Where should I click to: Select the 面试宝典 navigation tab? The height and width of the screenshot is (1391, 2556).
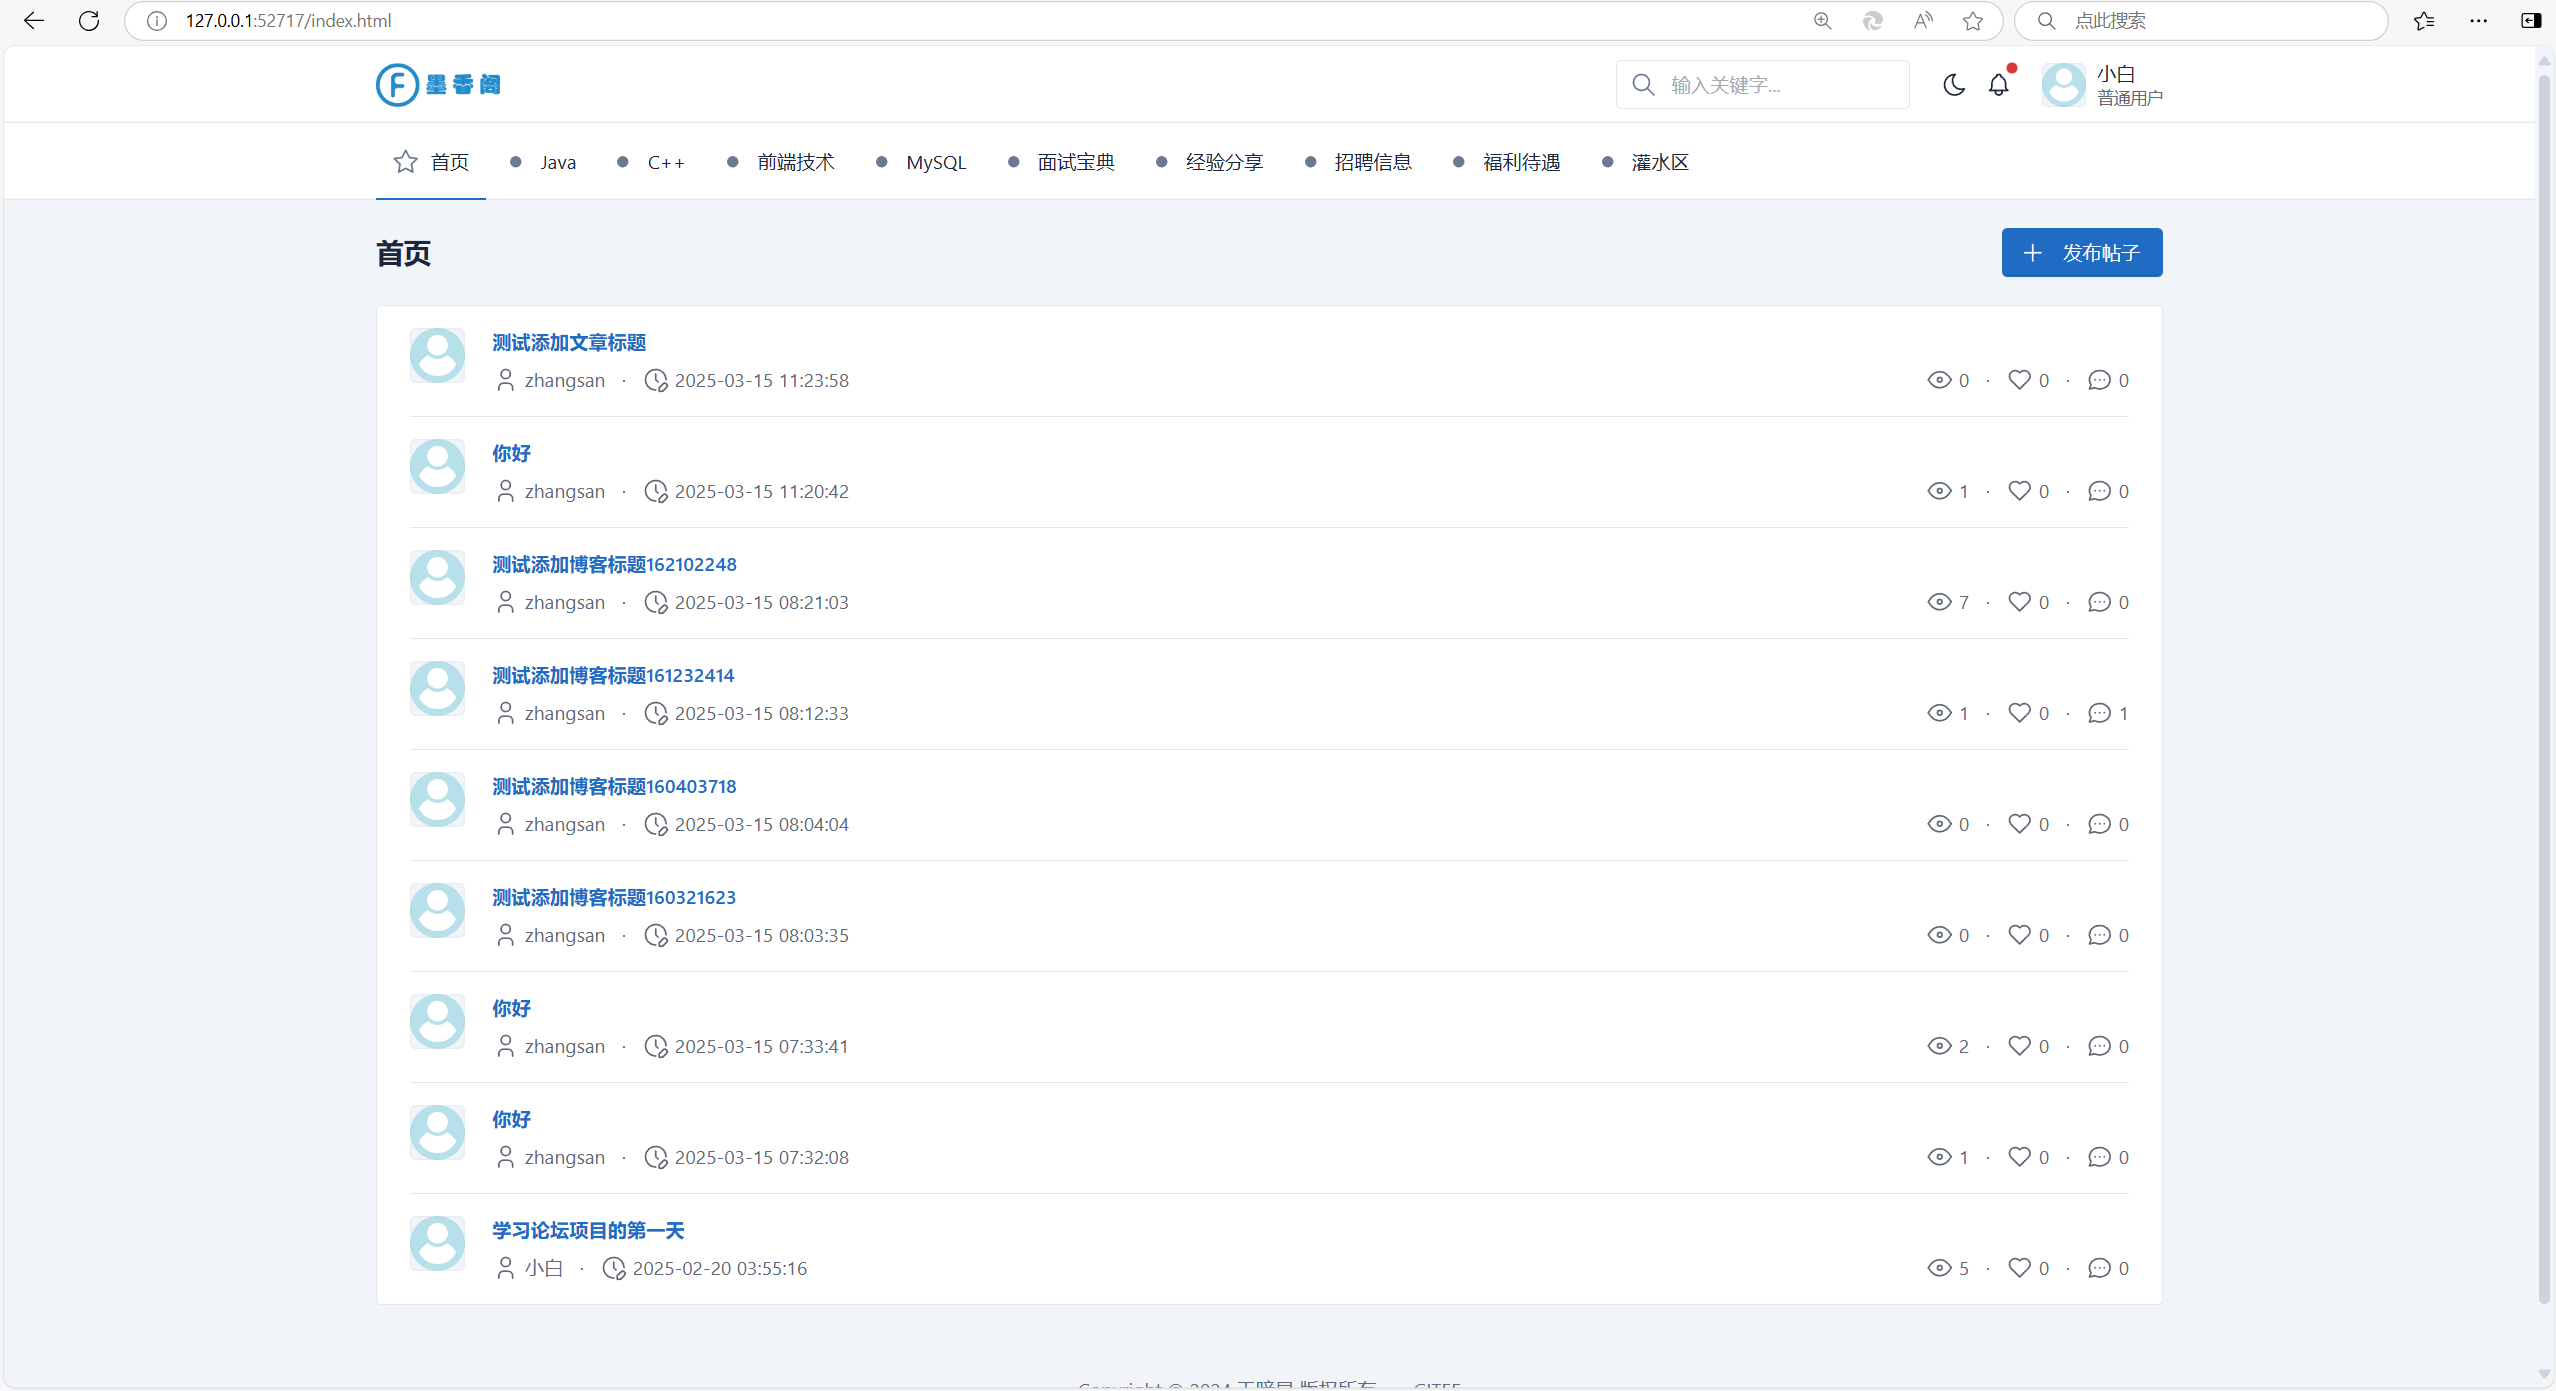[x=1075, y=162]
